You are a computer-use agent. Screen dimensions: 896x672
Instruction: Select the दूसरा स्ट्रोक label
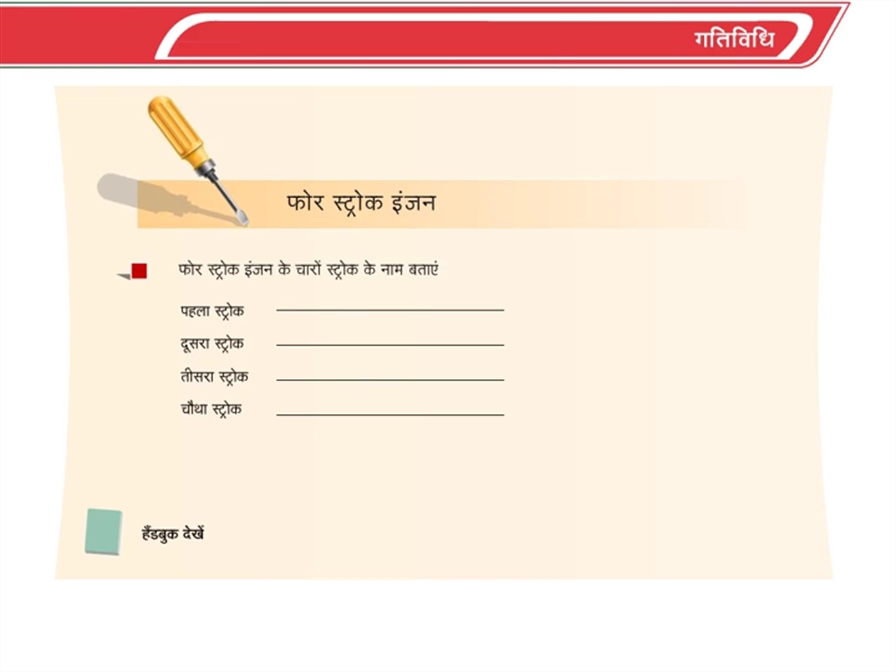tap(212, 344)
